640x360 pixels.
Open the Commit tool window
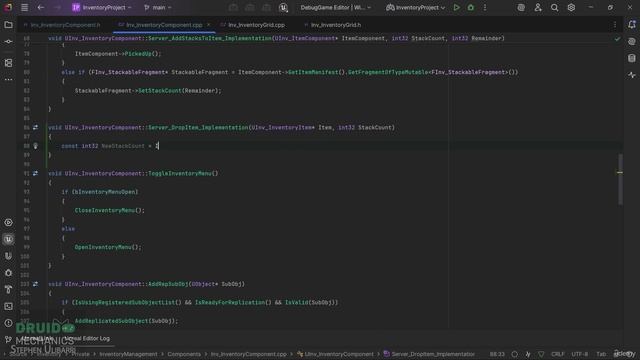(8, 42)
